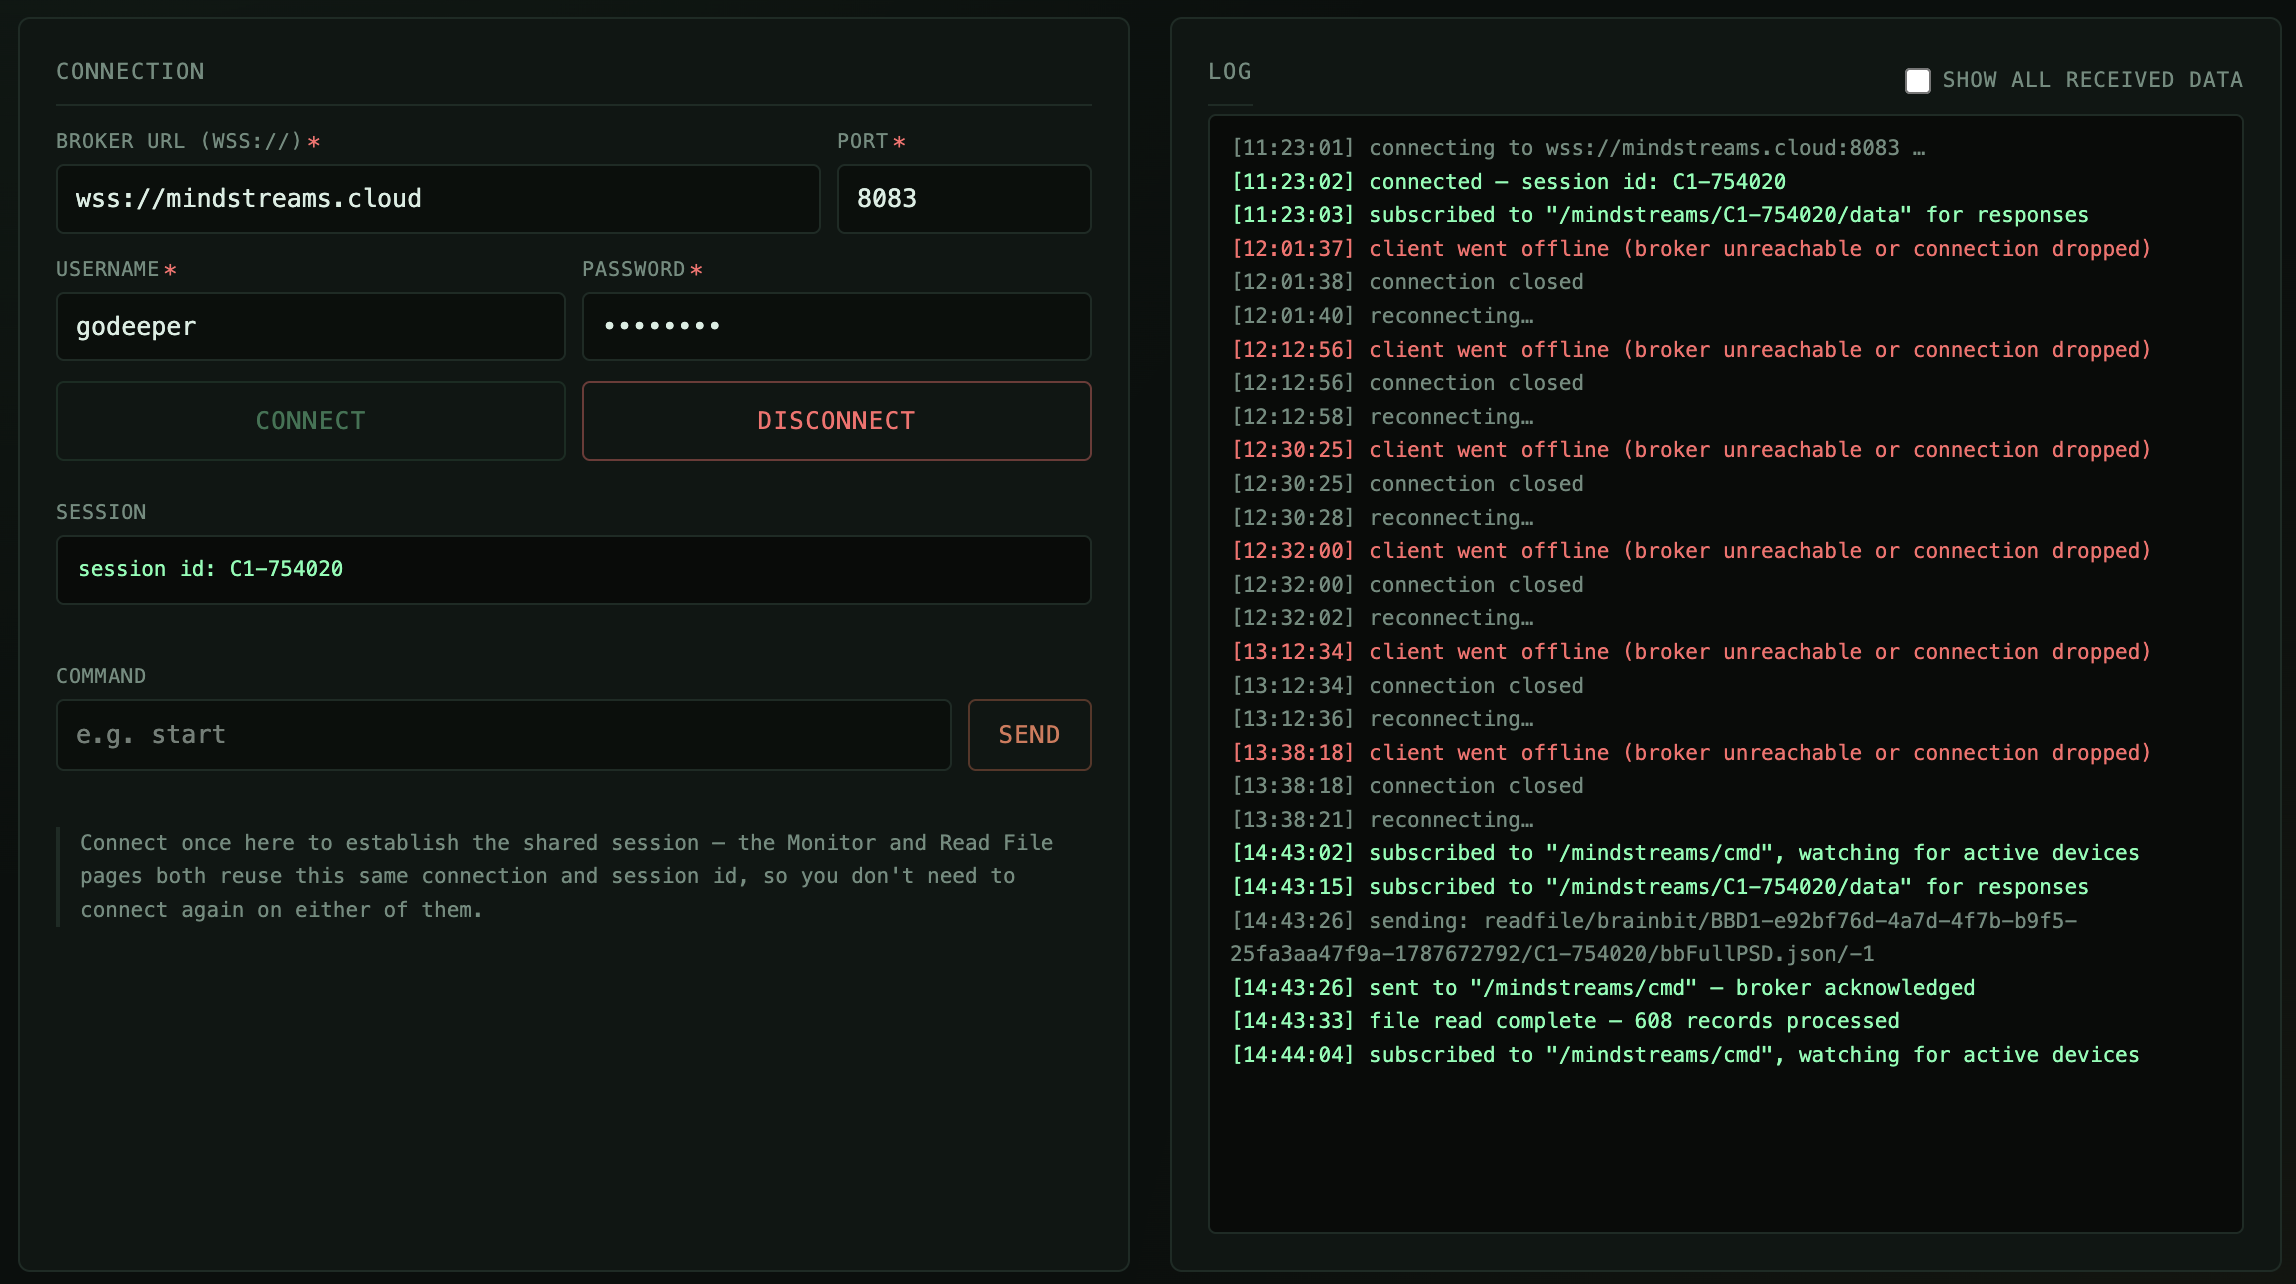Click log line '[11:23:02] connected — session id: C1-754020'
Screen dimensions: 2296x1284
(1509, 182)
